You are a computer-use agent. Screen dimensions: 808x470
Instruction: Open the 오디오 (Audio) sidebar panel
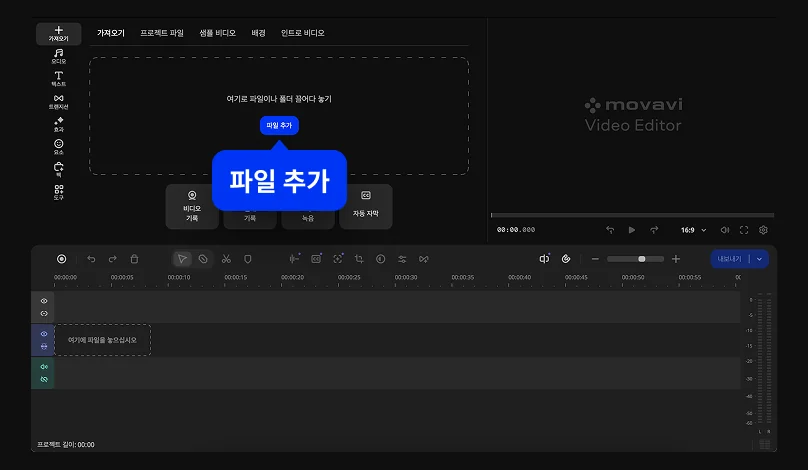[59, 56]
